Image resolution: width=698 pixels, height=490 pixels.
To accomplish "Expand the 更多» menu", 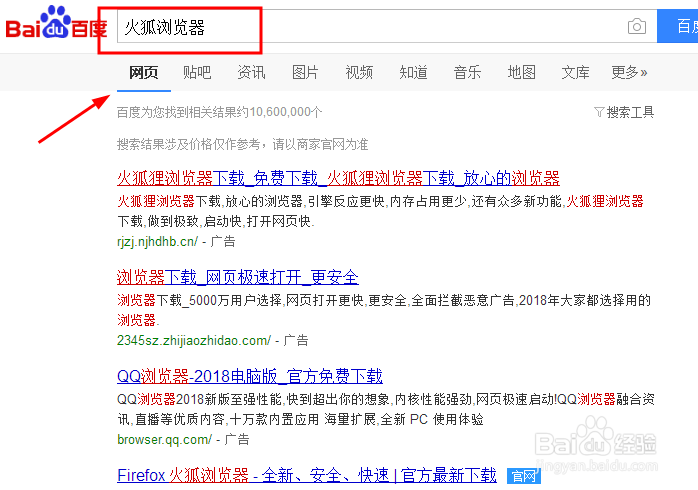I will coord(629,72).
